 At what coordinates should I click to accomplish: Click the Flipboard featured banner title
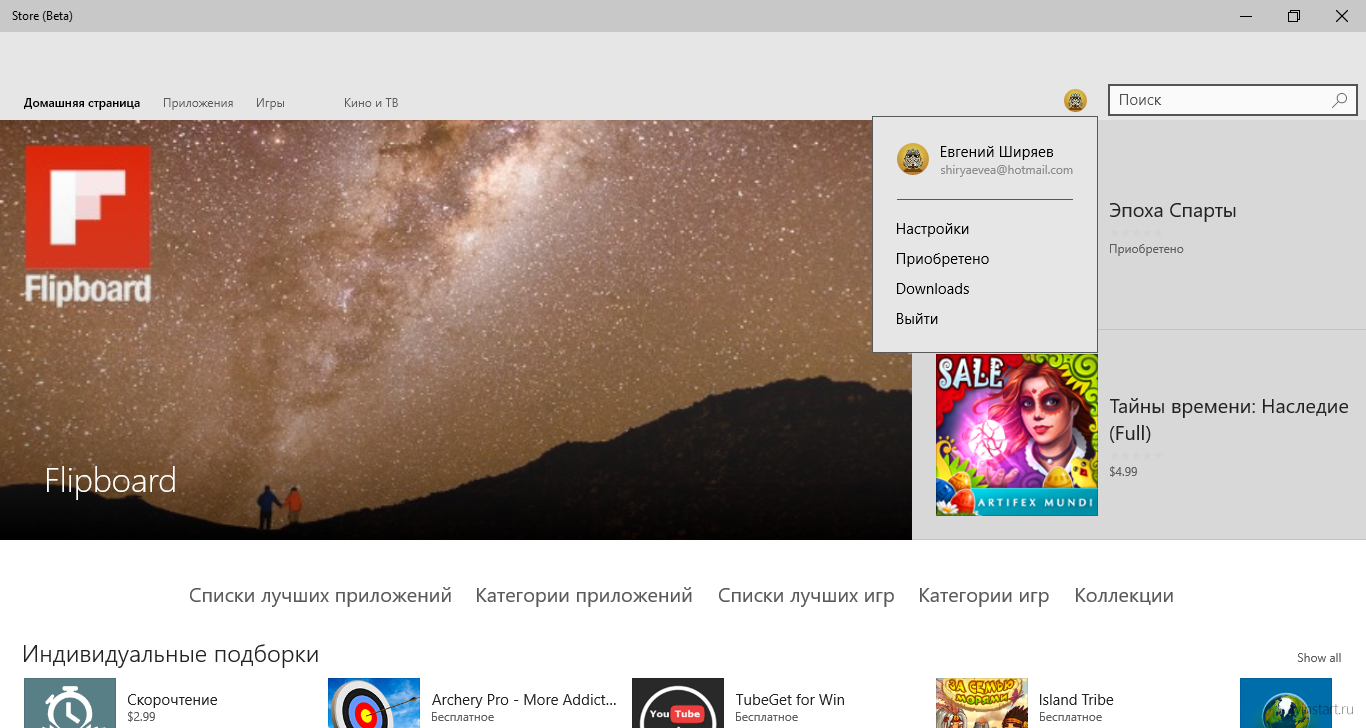click(x=110, y=481)
